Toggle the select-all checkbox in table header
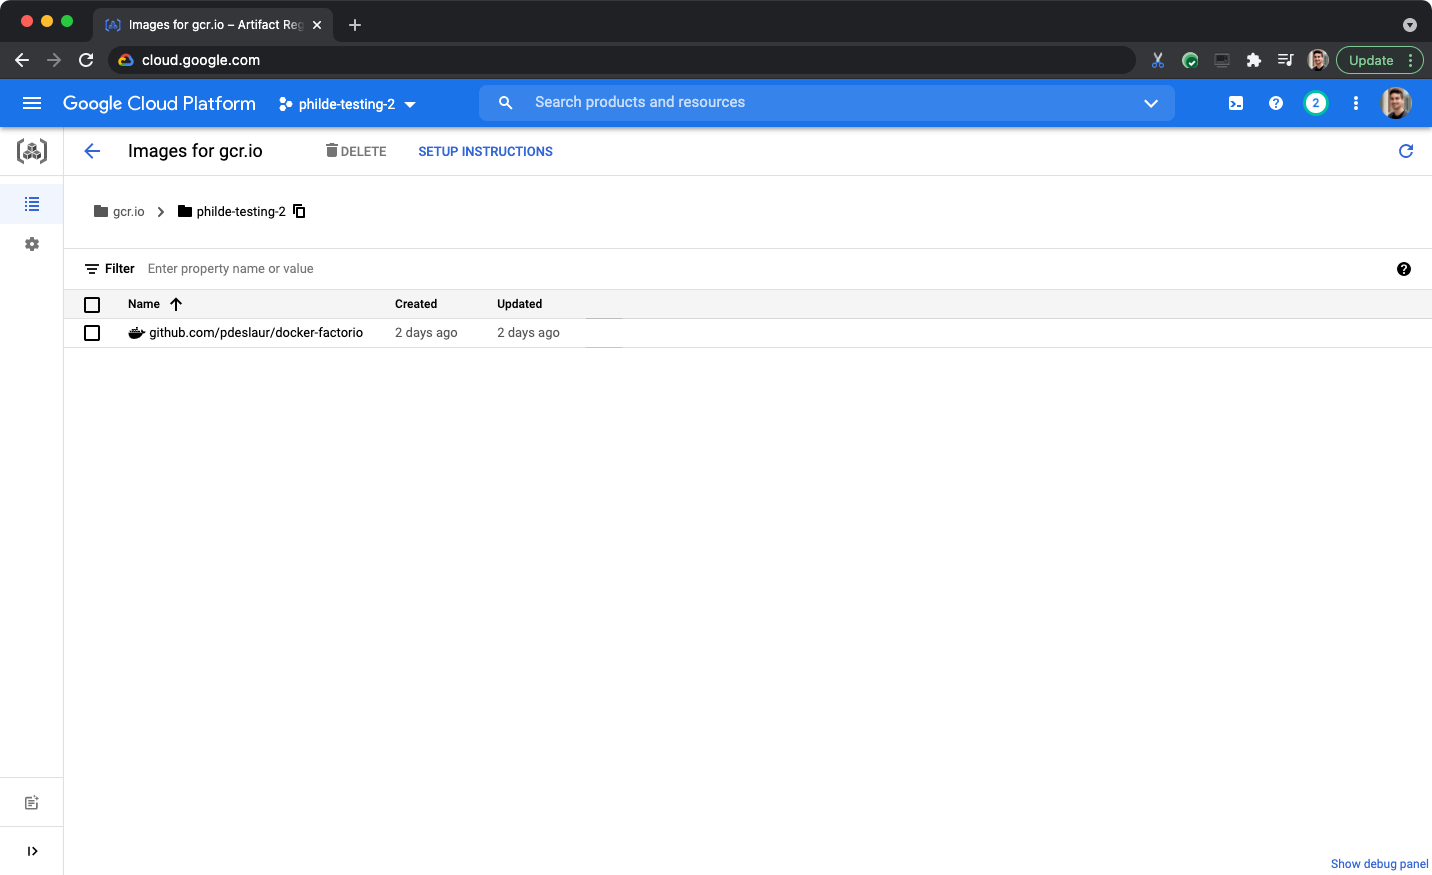 (92, 305)
